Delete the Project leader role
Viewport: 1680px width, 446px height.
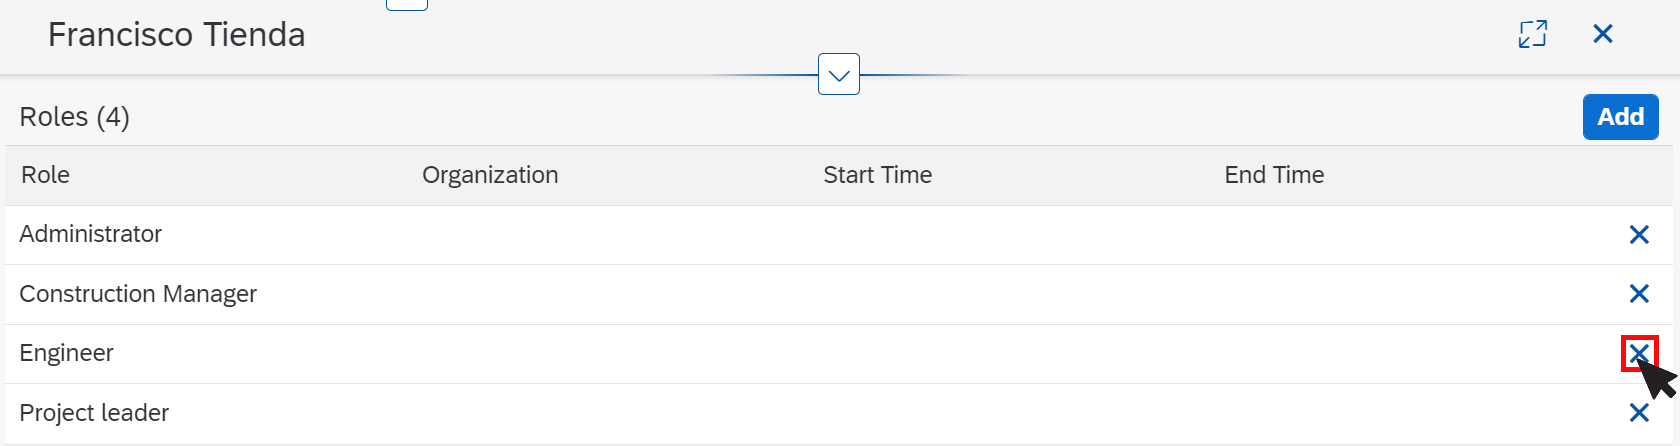point(1639,412)
